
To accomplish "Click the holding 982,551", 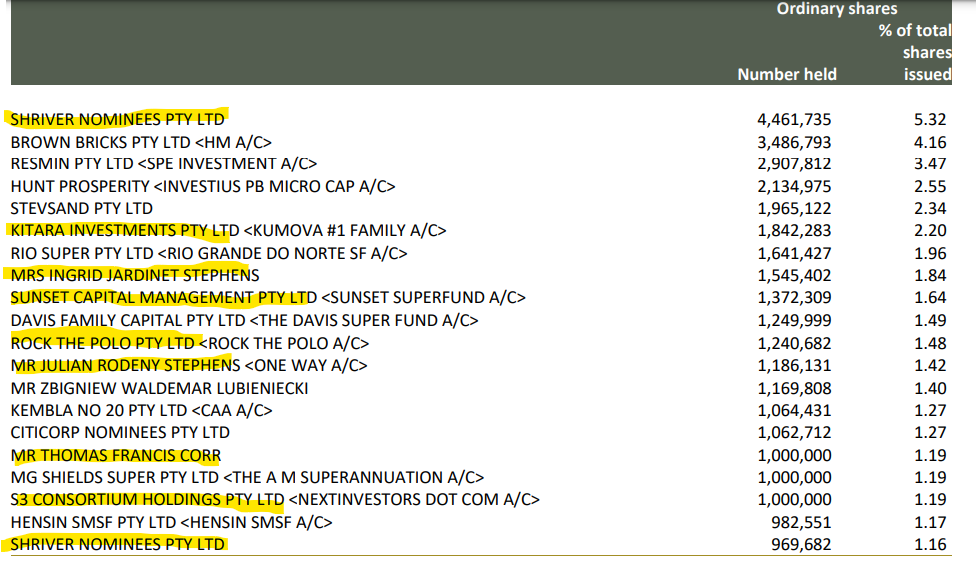I will coord(801,523).
